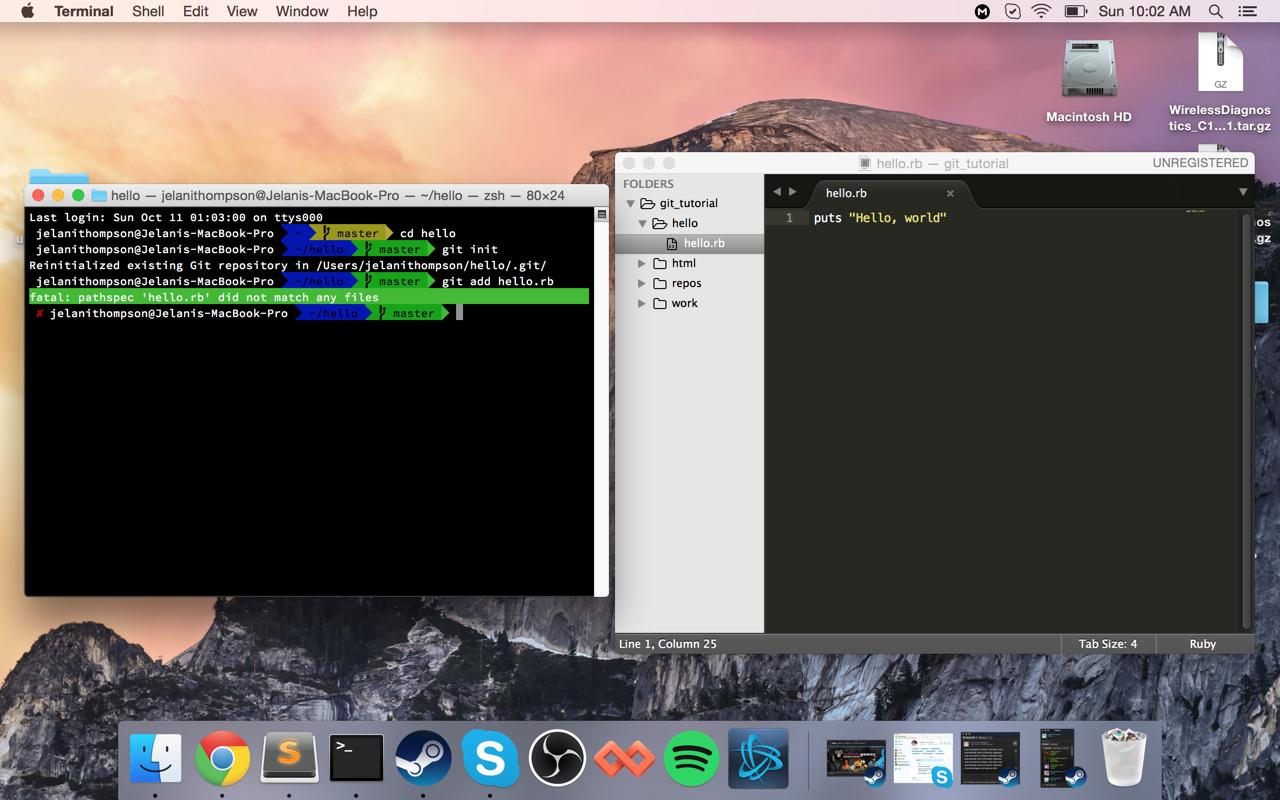This screenshot has width=1280, height=800.
Task: Open the Trash in the Dock
Action: tap(1123, 757)
